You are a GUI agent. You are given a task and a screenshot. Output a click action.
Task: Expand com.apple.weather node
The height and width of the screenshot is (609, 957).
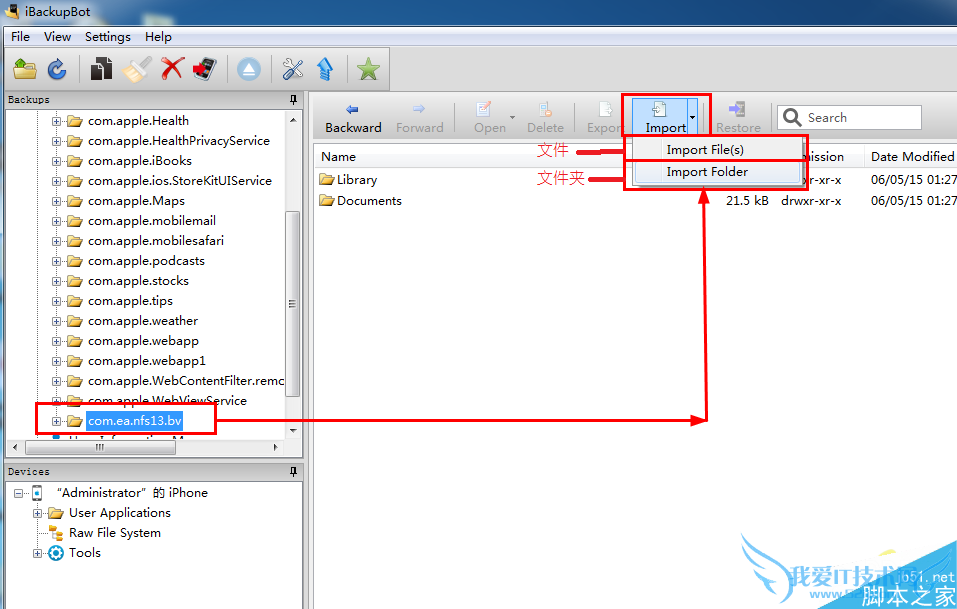[56, 321]
